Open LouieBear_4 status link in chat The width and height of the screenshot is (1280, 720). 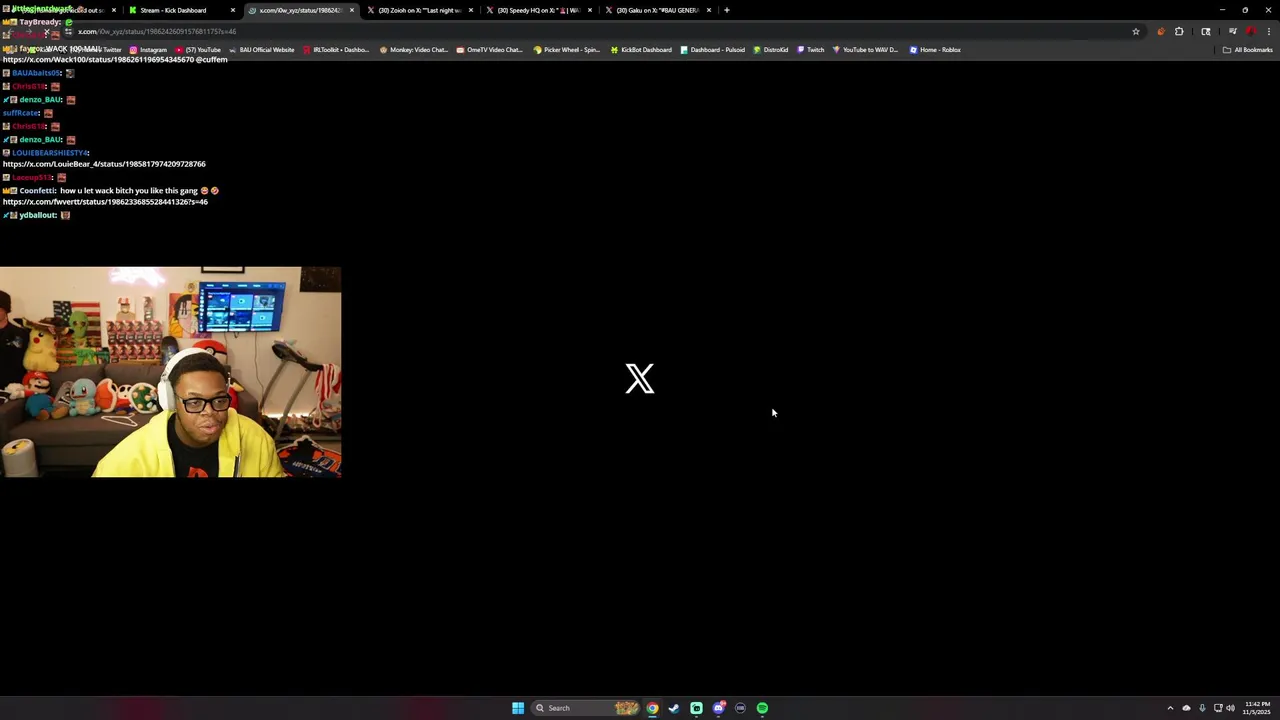click(x=104, y=164)
